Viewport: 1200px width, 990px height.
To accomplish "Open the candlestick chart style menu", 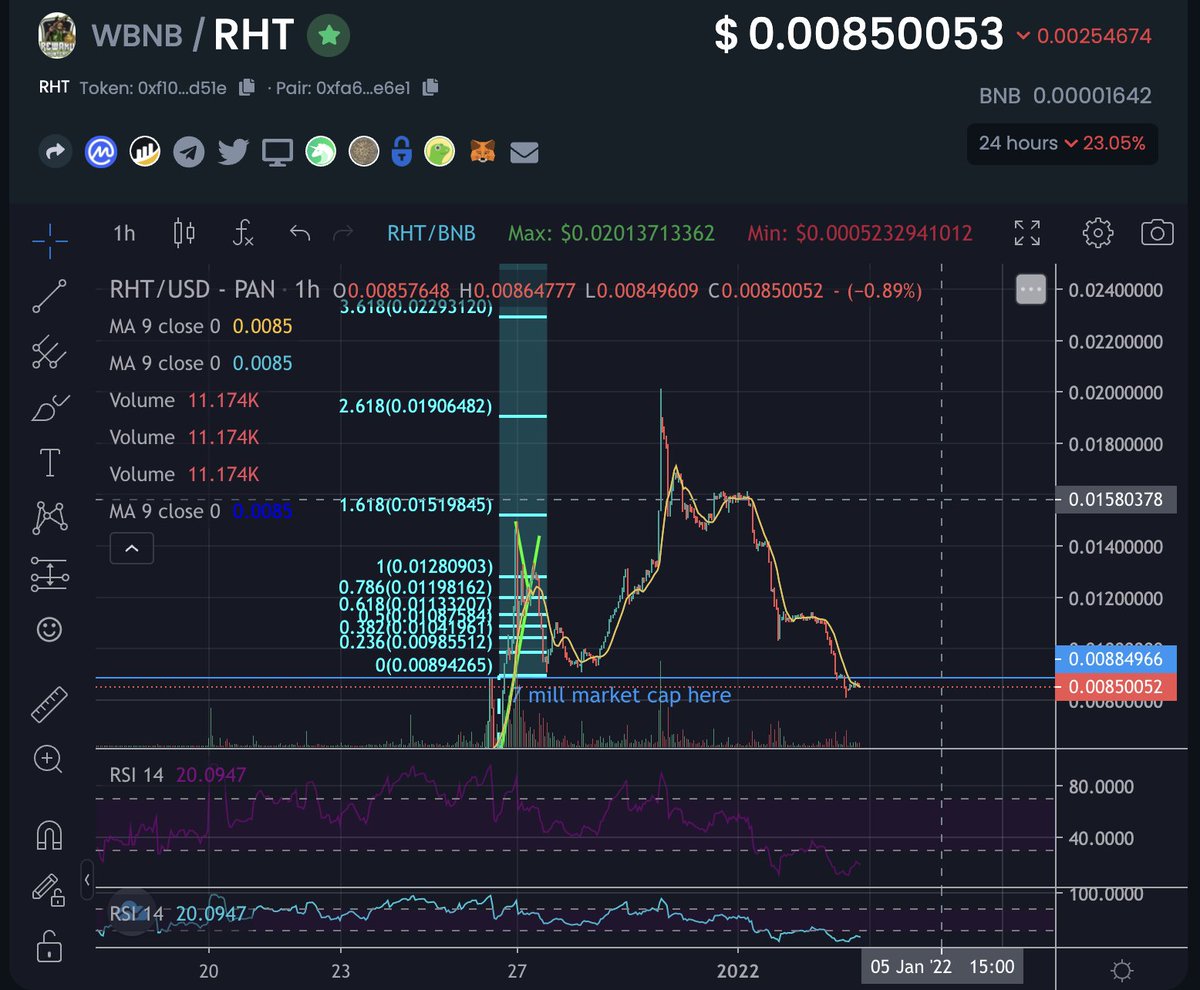I will pos(185,234).
